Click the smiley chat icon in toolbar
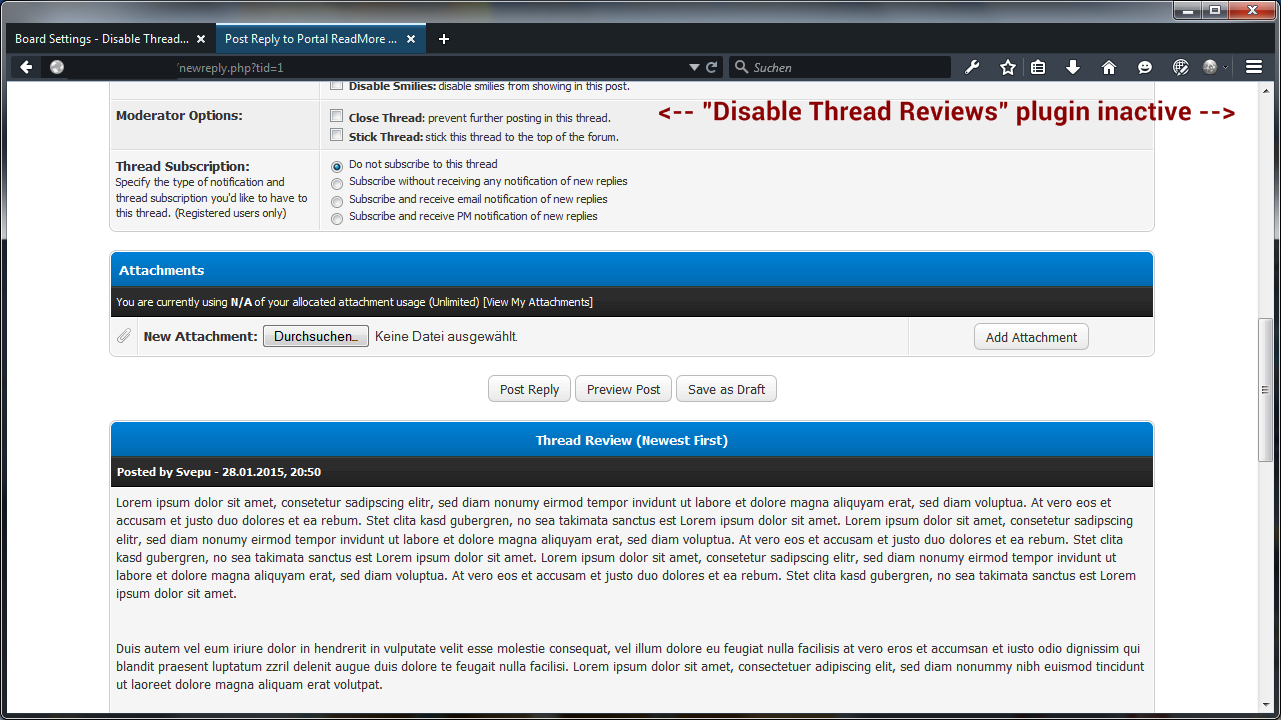1281x720 pixels. 1145,67
